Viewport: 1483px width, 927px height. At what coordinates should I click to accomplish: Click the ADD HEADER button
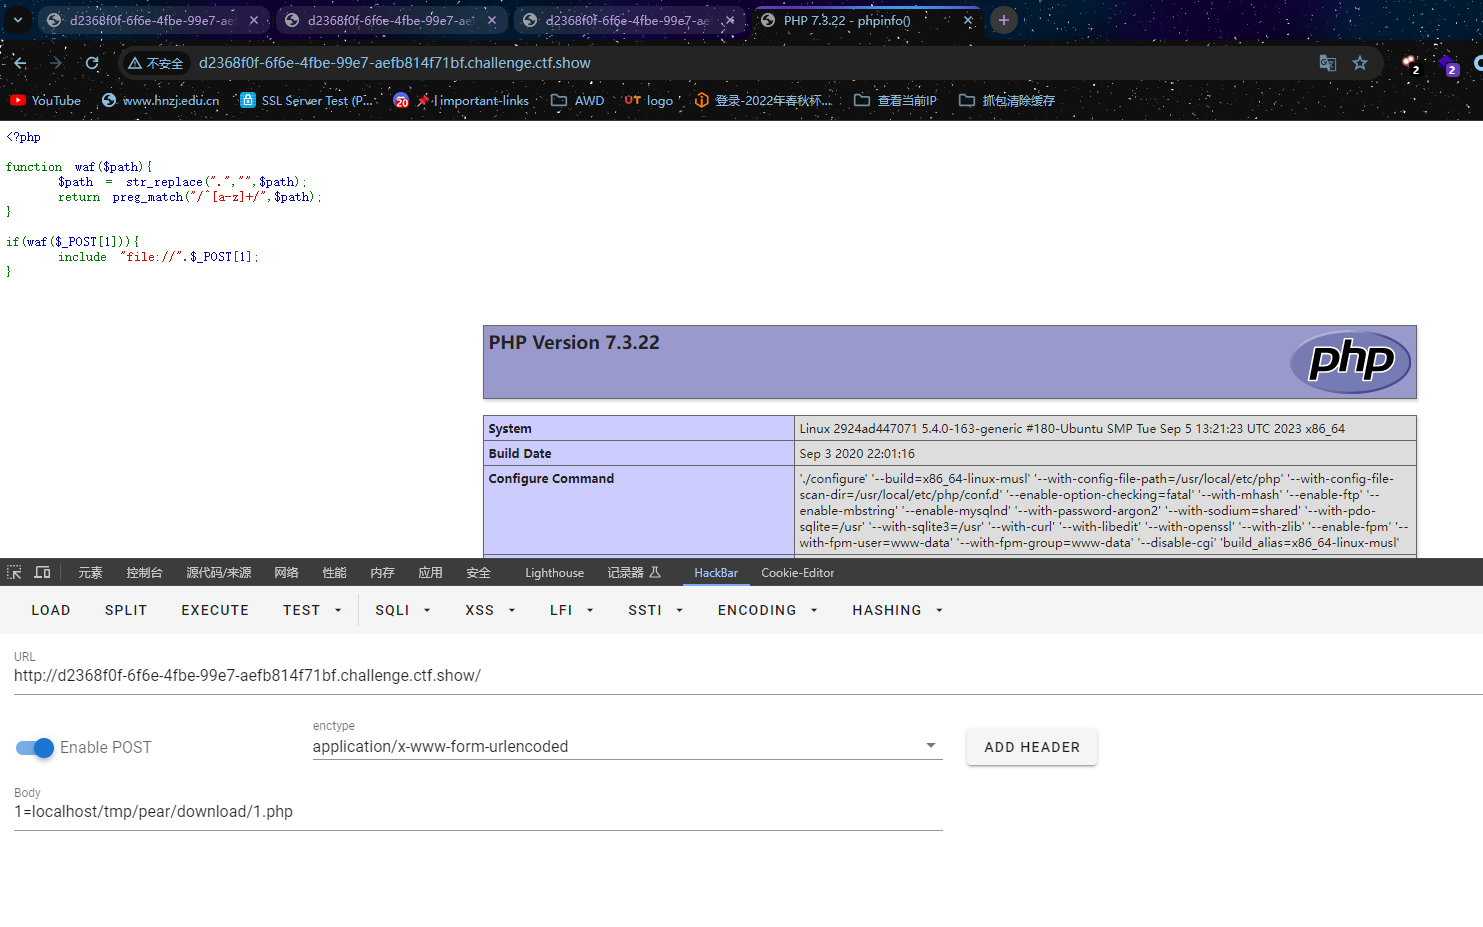click(x=1032, y=747)
